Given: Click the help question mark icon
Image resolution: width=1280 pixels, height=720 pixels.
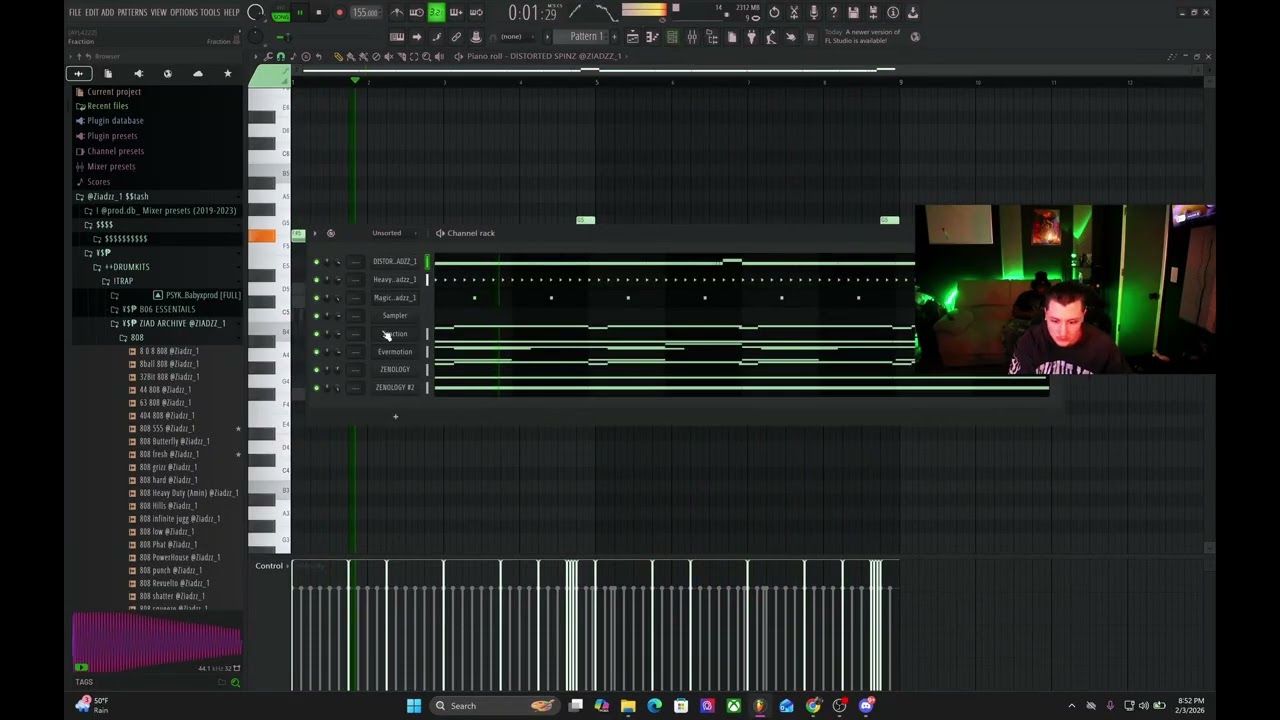Looking at the screenshot, I should (833, 13).
